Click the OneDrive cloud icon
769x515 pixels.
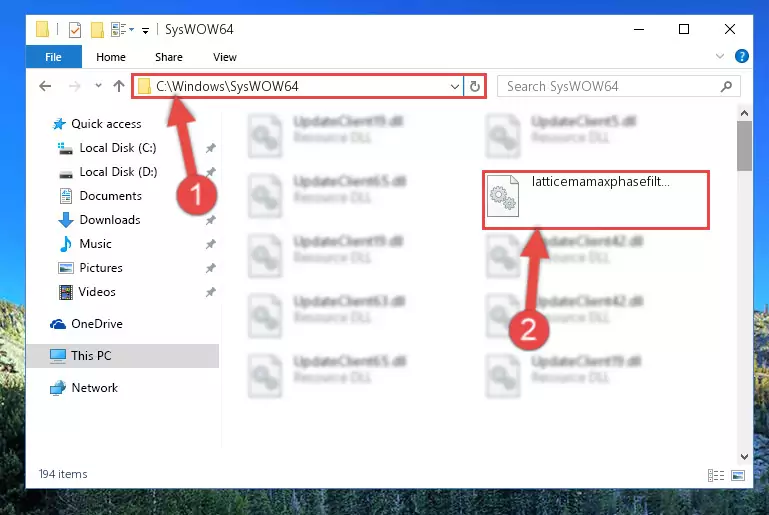58,324
